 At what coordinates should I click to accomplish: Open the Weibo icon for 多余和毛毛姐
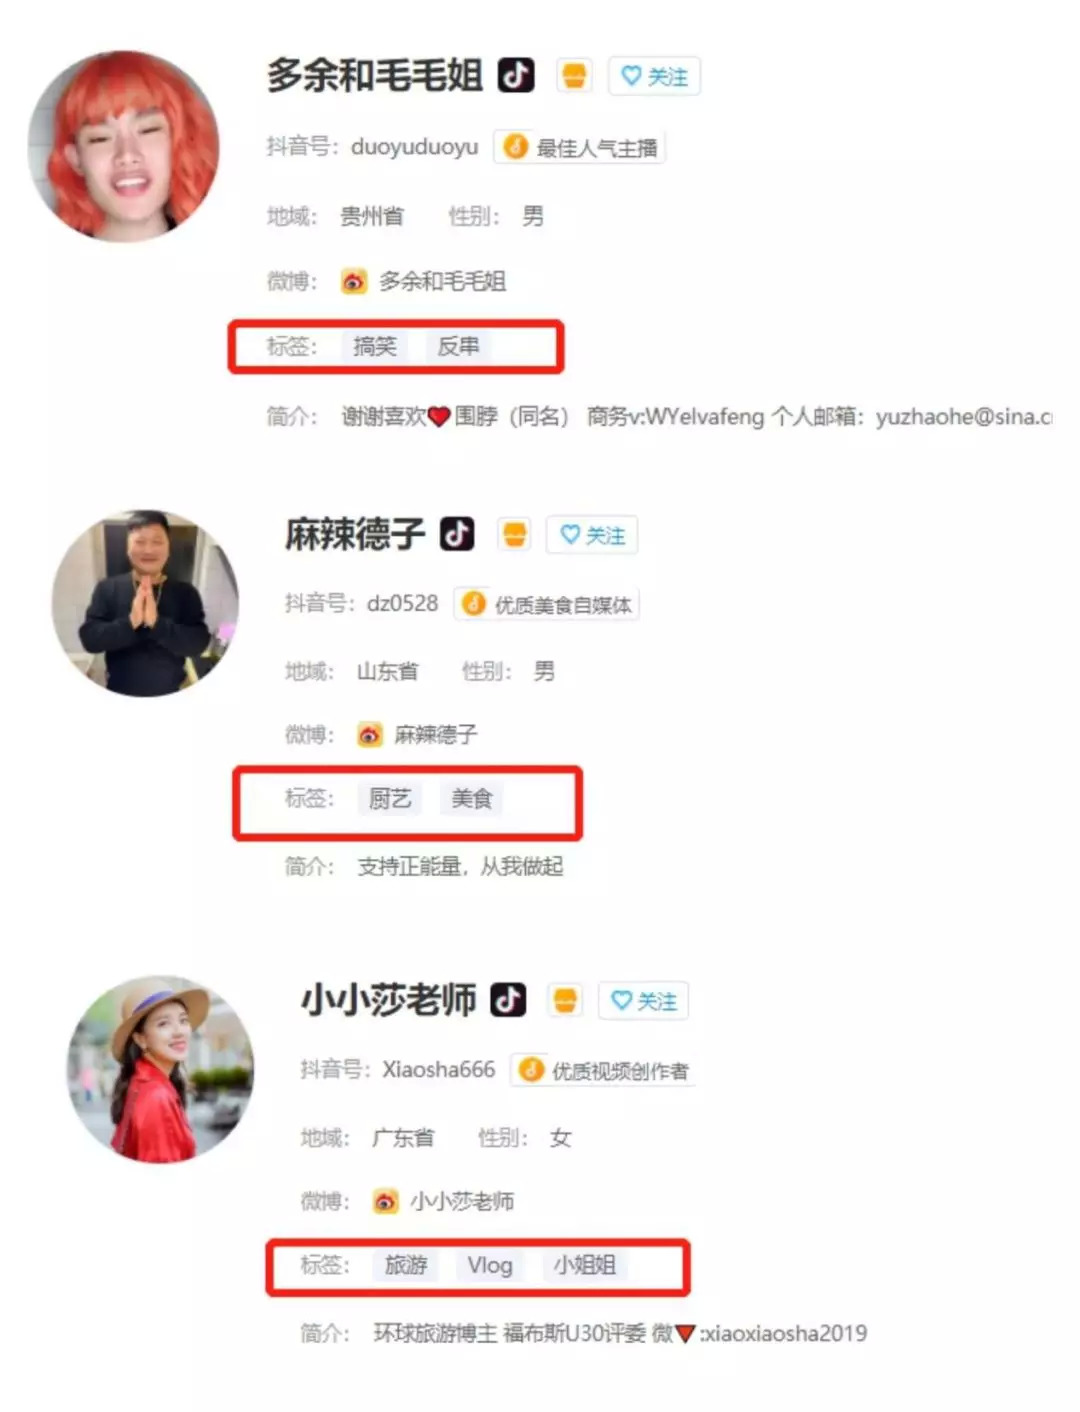point(354,282)
